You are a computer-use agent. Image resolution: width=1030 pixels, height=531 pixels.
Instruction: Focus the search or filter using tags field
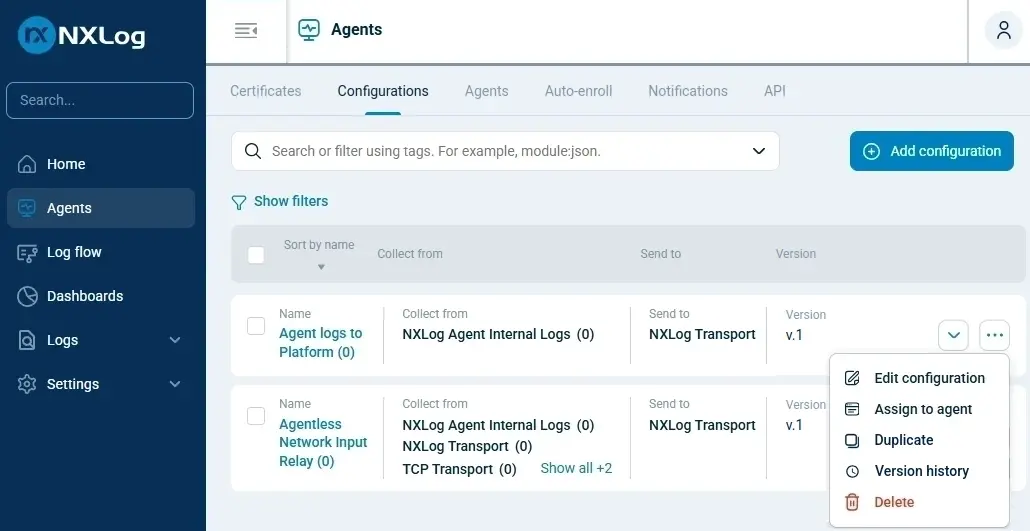click(x=505, y=151)
